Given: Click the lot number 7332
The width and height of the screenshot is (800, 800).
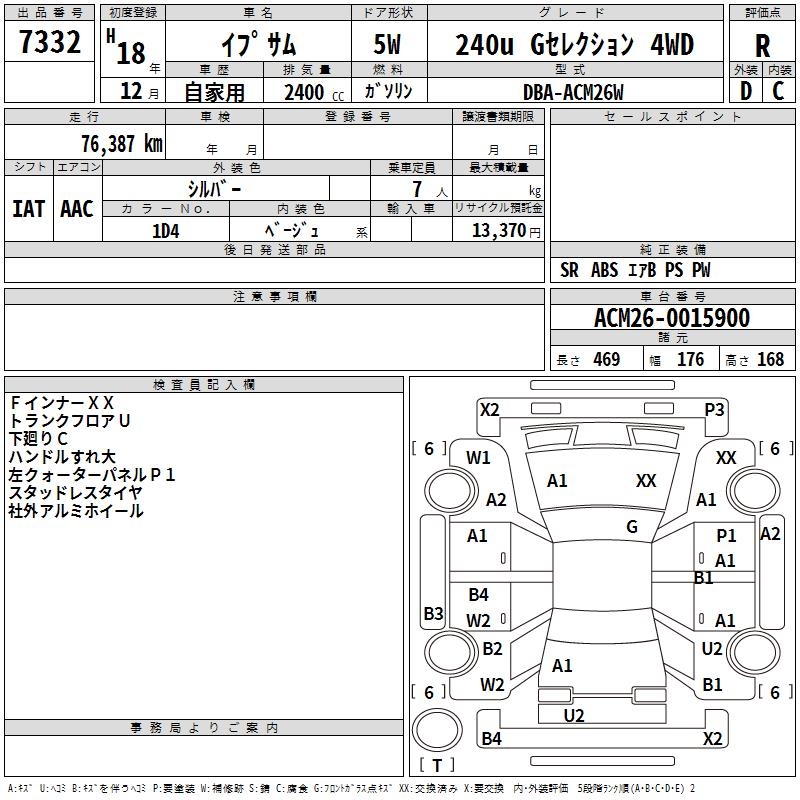Looking at the screenshot, I should pos(50,45).
